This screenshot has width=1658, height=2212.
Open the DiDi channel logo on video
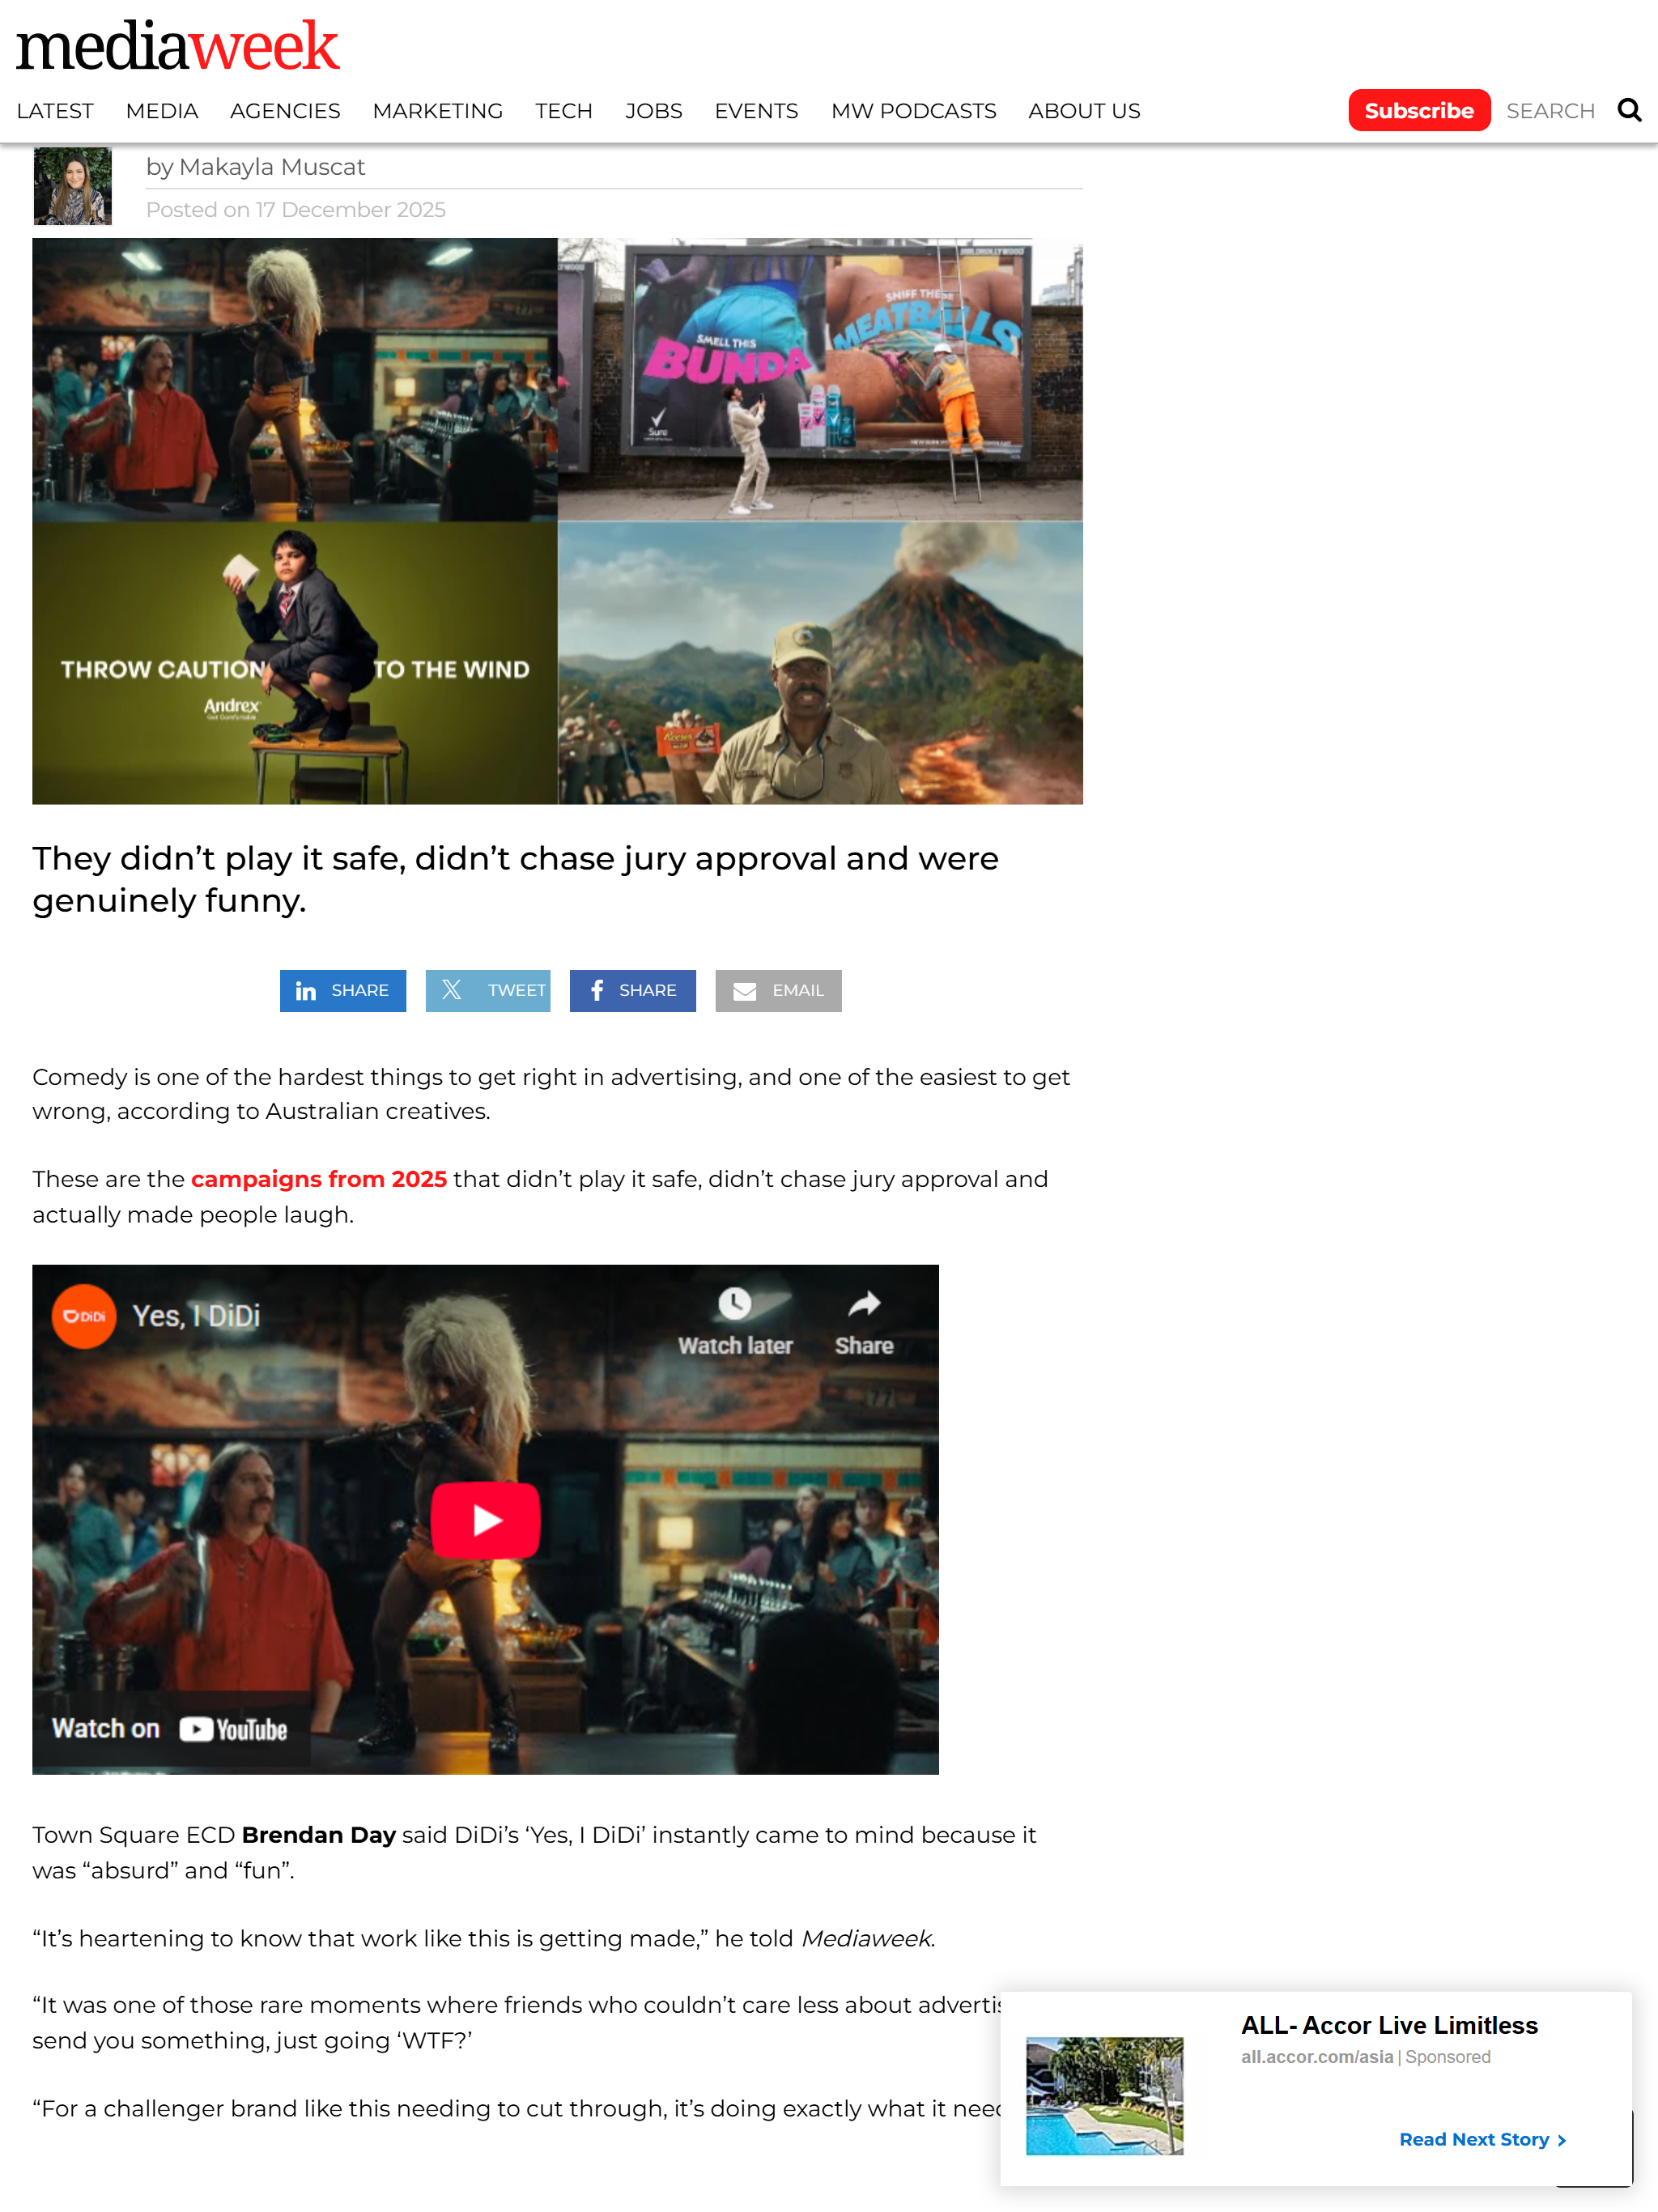pyautogui.click(x=84, y=1316)
